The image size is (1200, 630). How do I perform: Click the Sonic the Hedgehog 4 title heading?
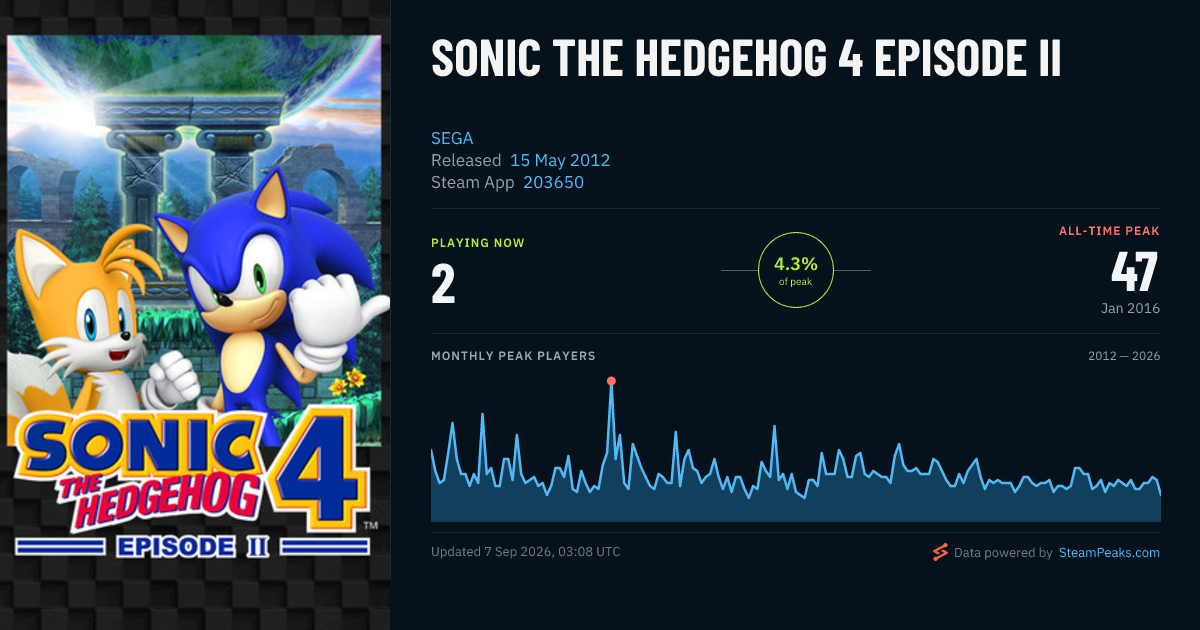point(746,59)
